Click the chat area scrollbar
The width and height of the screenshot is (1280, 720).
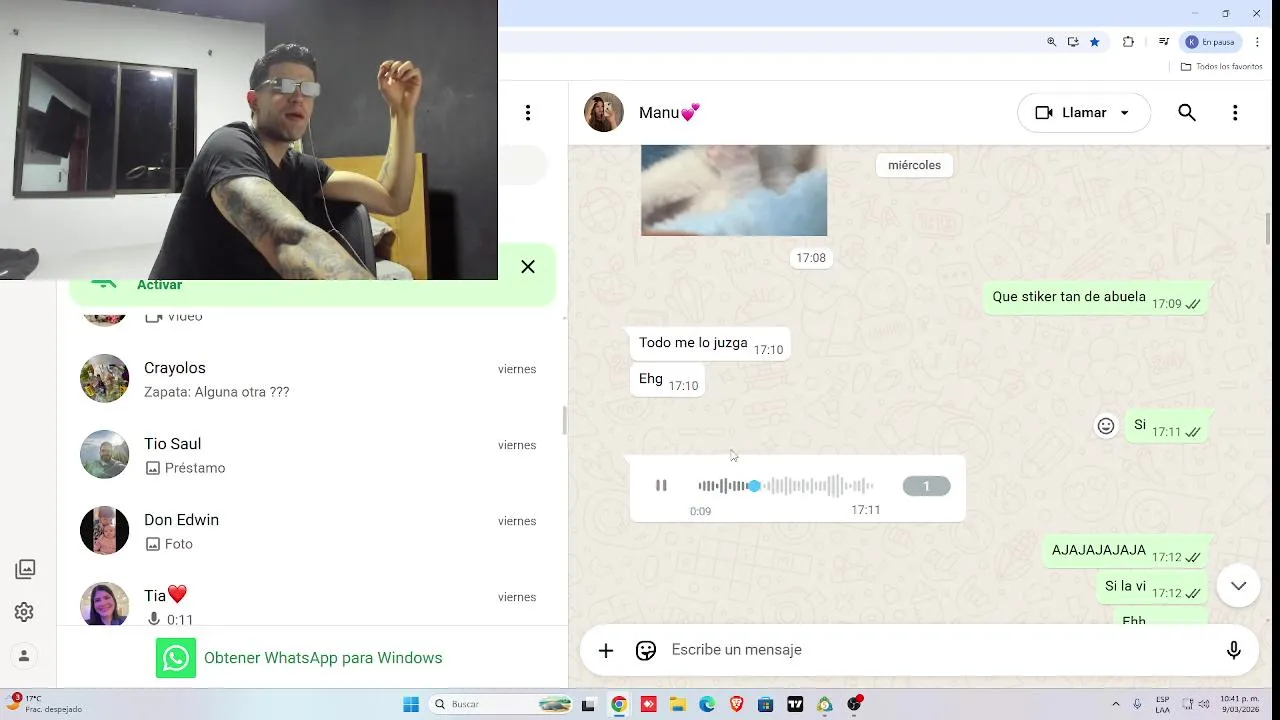(x=1269, y=228)
